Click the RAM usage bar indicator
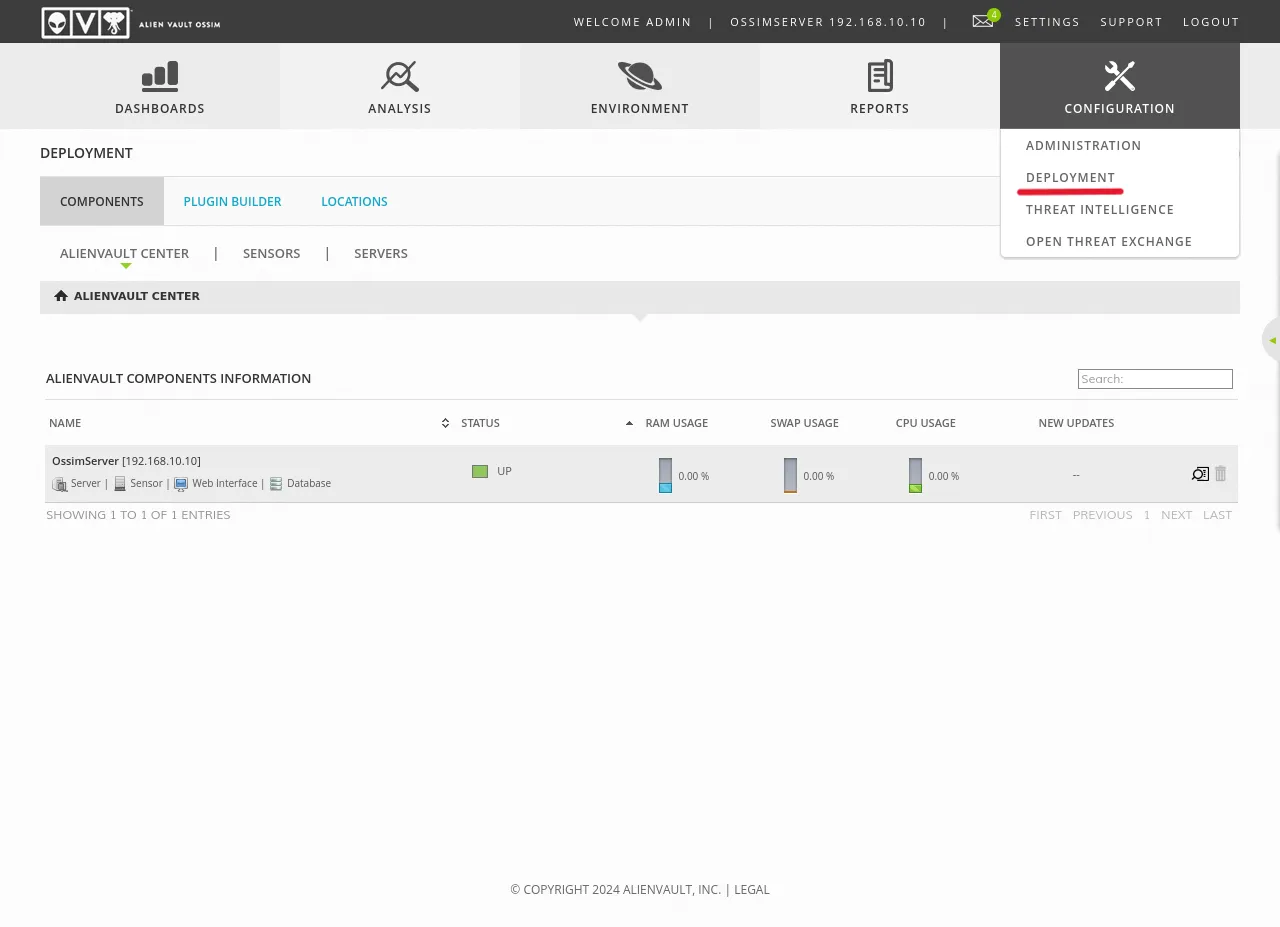The width and height of the screenshot is (1280, 927). point(665,475)
